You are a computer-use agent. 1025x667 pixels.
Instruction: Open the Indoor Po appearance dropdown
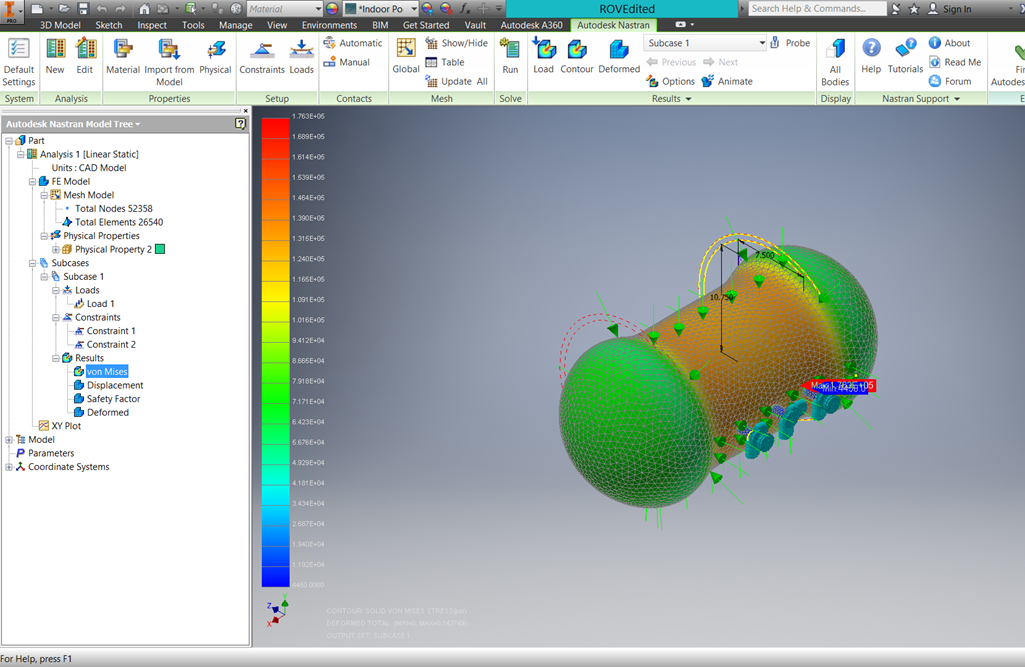coord(414,9)
